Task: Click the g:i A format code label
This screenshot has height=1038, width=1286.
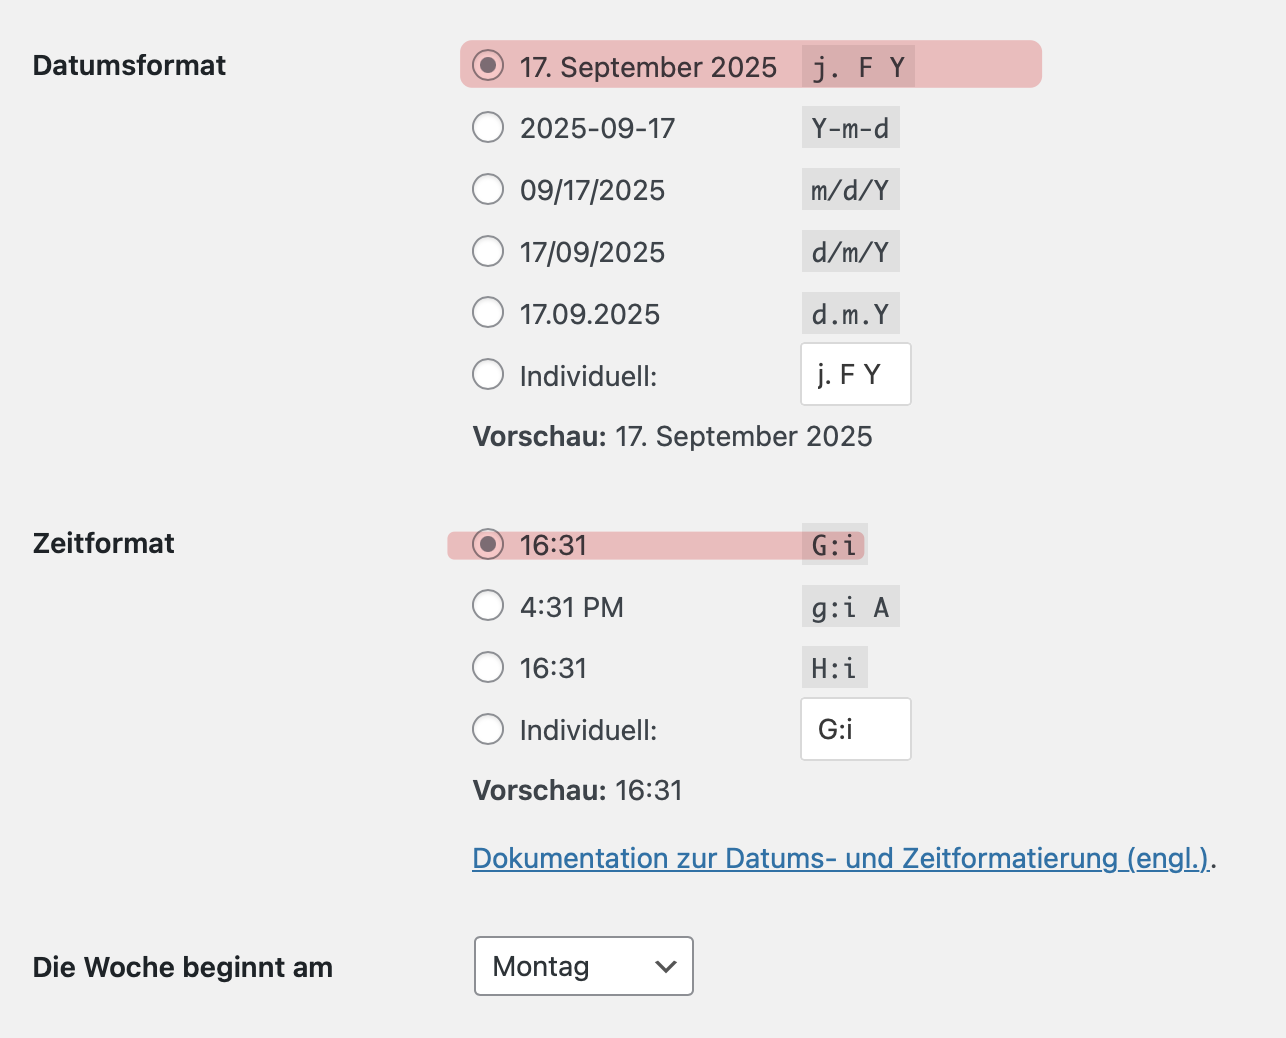Action: click(x=850, y=607)
